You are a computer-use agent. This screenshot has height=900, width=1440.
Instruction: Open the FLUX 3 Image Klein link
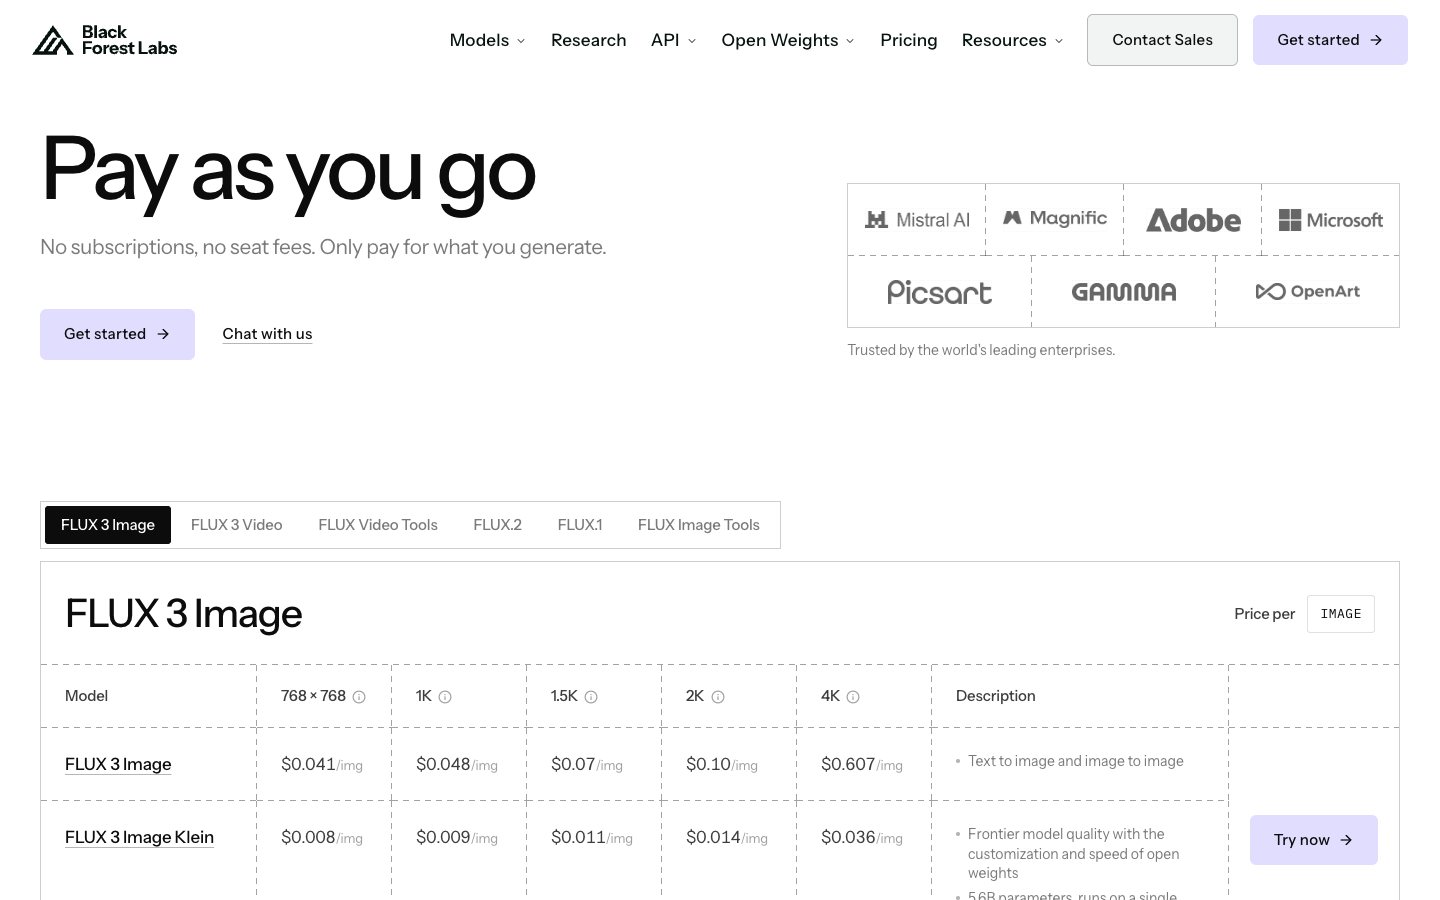[139, 837]
